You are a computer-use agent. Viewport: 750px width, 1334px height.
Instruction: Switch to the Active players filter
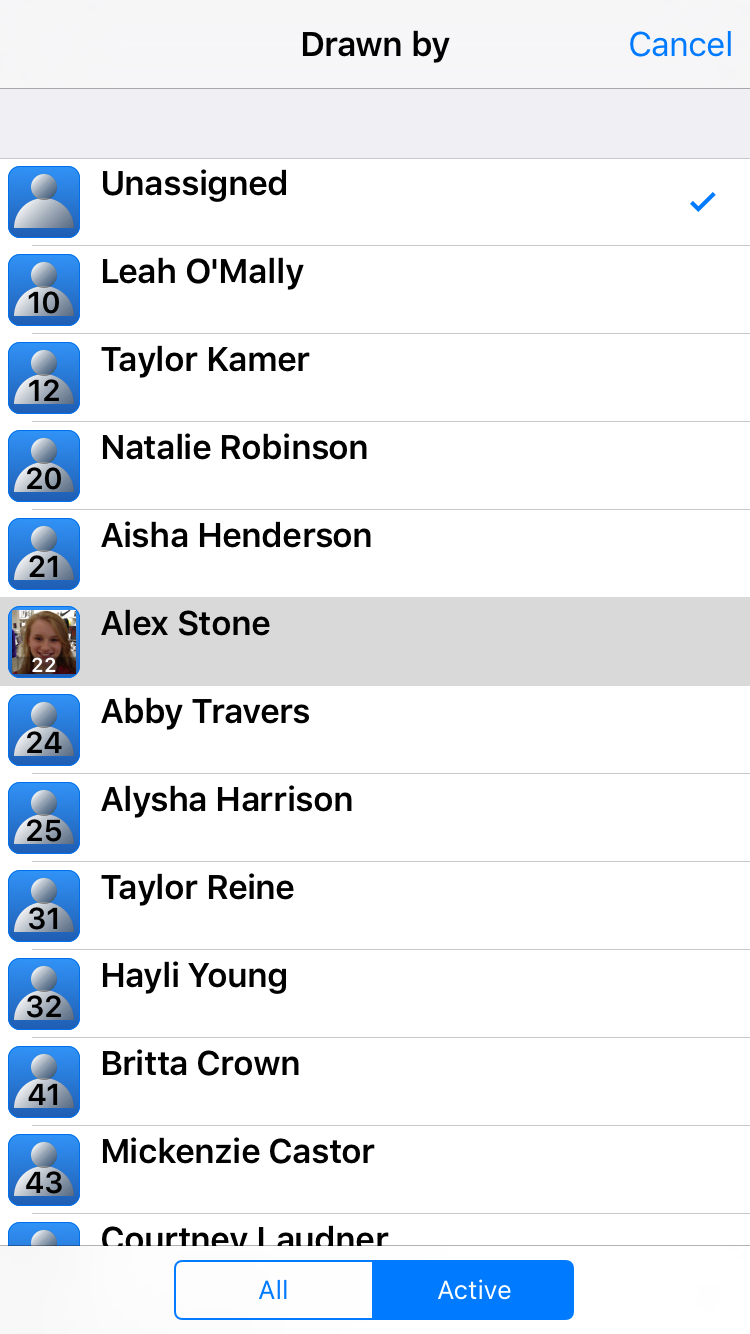pyautogui.click(x=474, y=1290)
